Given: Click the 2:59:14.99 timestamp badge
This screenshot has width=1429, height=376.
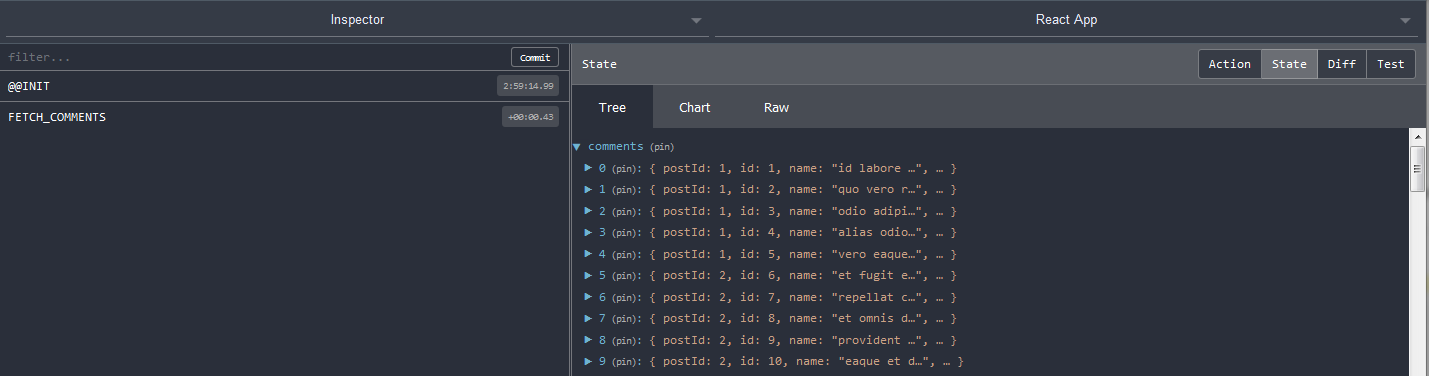Looking at the screenshot, I should pyautogui.click(x=528, y=86).
